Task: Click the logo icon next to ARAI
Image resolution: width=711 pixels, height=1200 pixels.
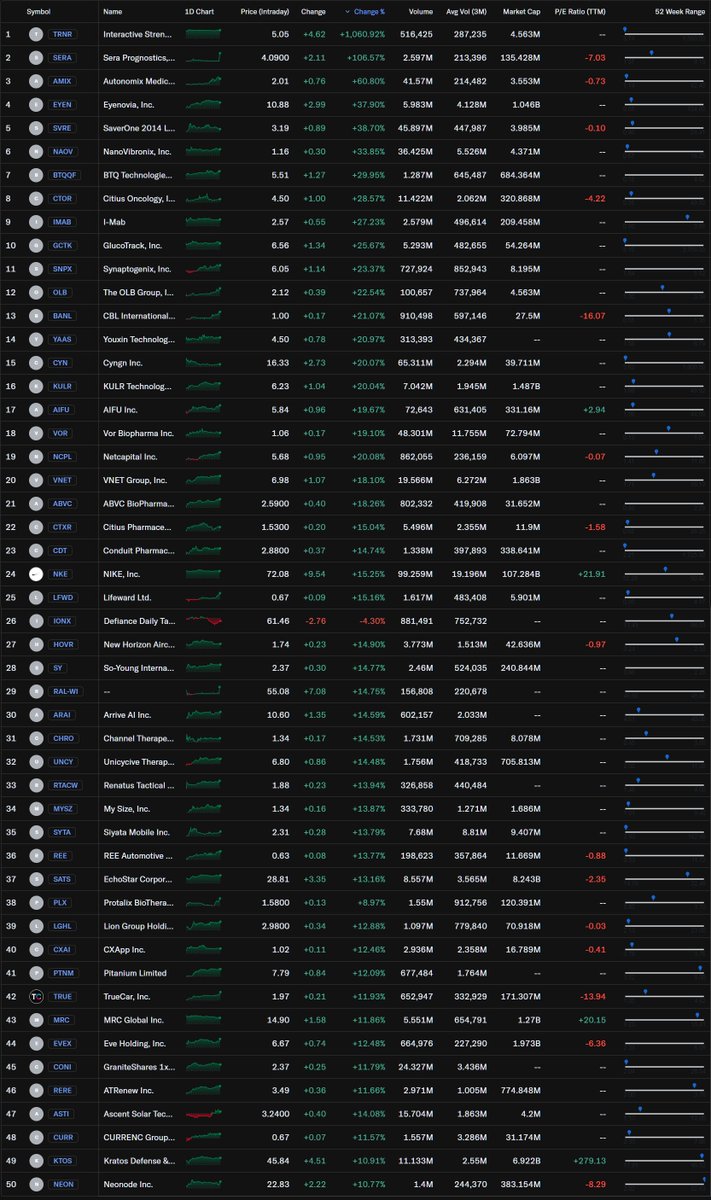Action: point(36,715)
